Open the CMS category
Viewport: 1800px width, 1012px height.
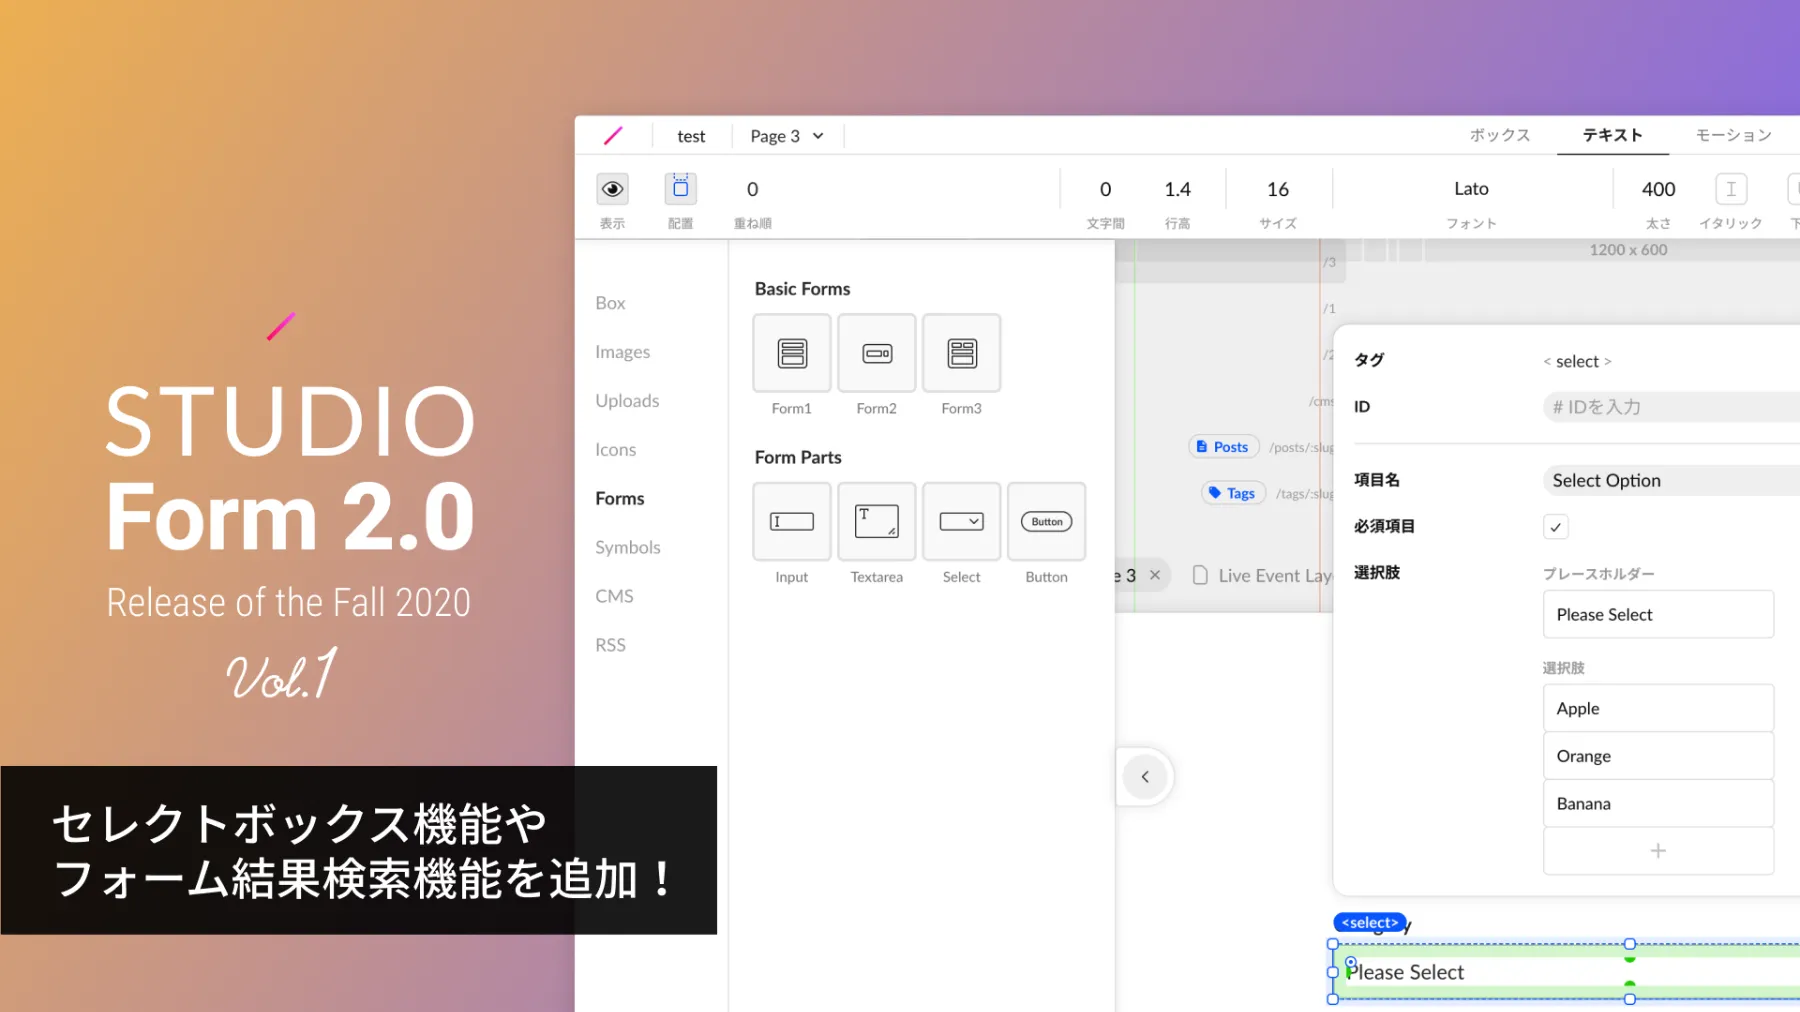pyautogui.click(x=614, y=596)
